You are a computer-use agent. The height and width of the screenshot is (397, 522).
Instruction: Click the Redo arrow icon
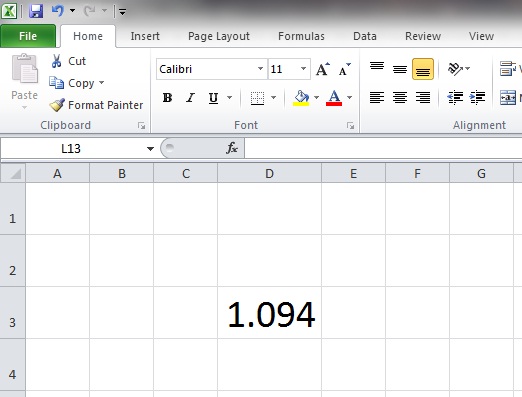tap(90, 11)
